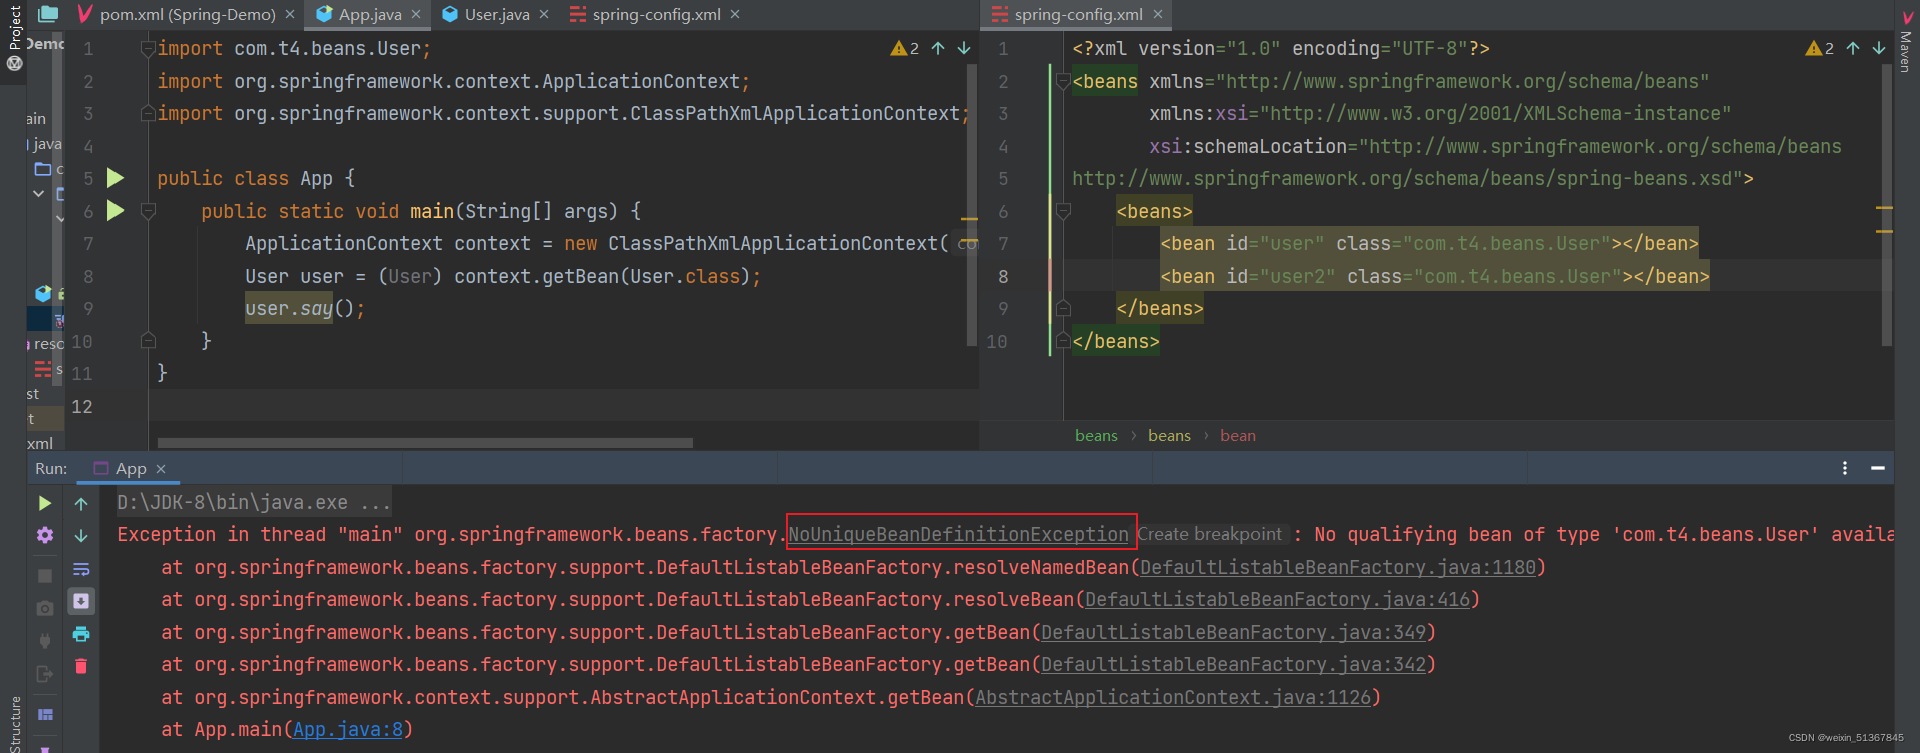Collapse inner beans tag fold at line 6
The image size is (1920, 753).
click(1063, 211)
